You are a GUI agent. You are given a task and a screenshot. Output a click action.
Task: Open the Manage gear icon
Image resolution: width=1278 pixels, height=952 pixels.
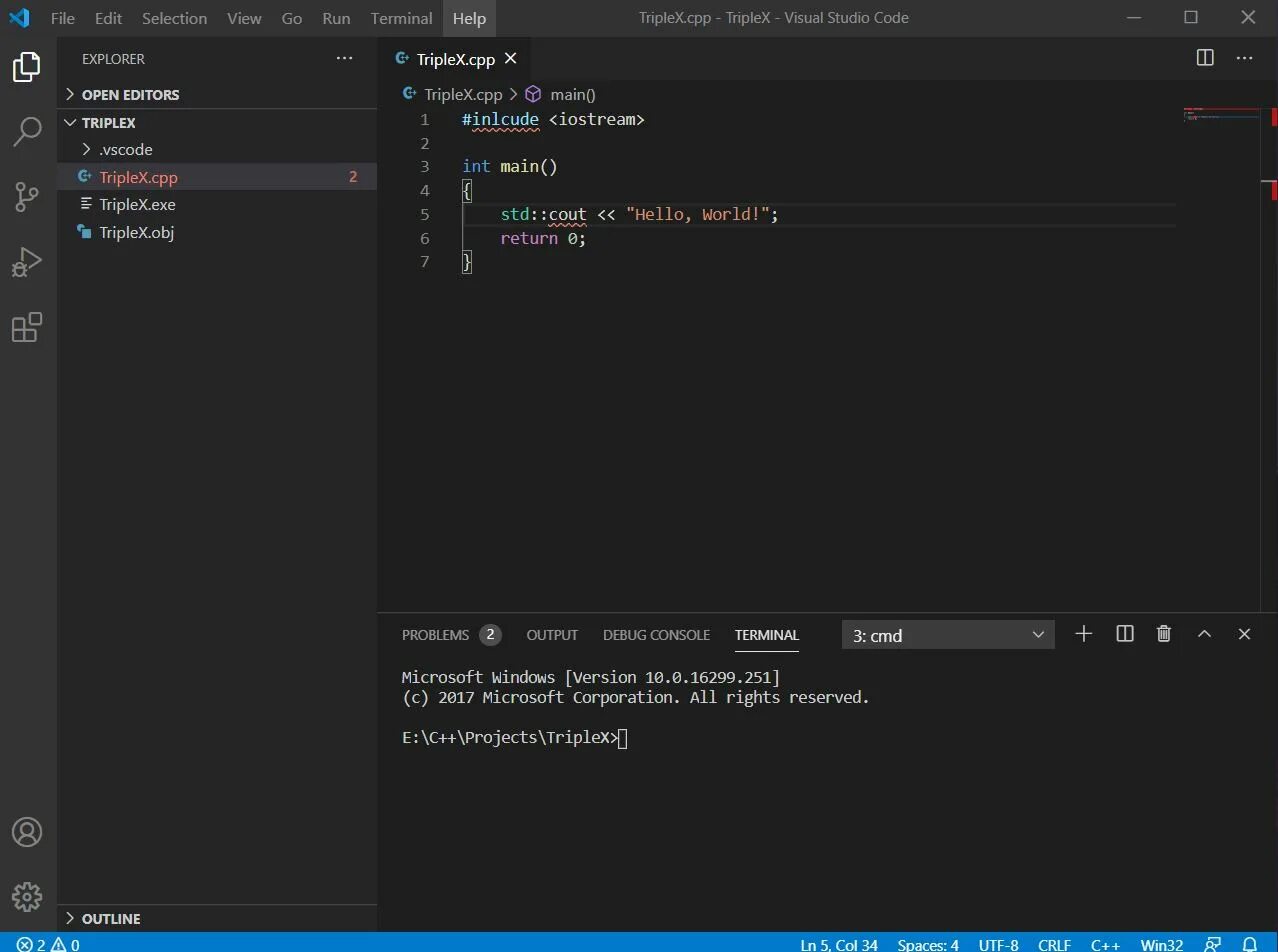27,895
